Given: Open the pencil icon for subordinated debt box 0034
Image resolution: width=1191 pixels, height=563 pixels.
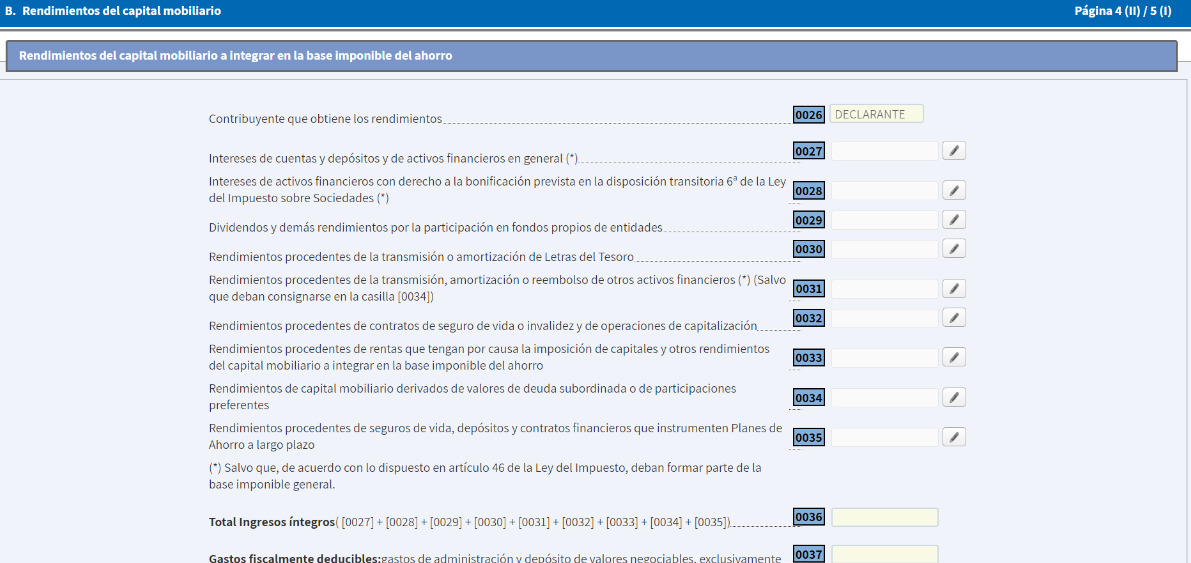Looking at the screenshot, I should pos(954,398).
